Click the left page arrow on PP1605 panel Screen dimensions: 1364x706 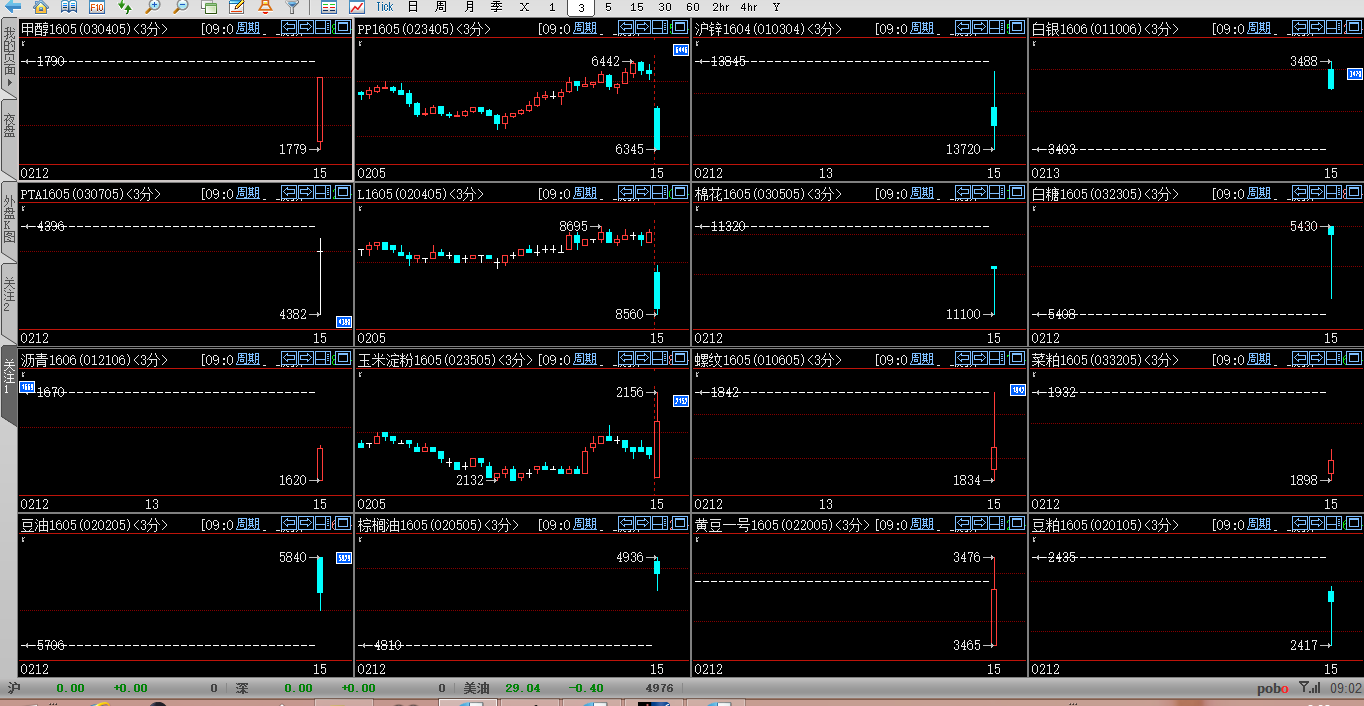626,28
